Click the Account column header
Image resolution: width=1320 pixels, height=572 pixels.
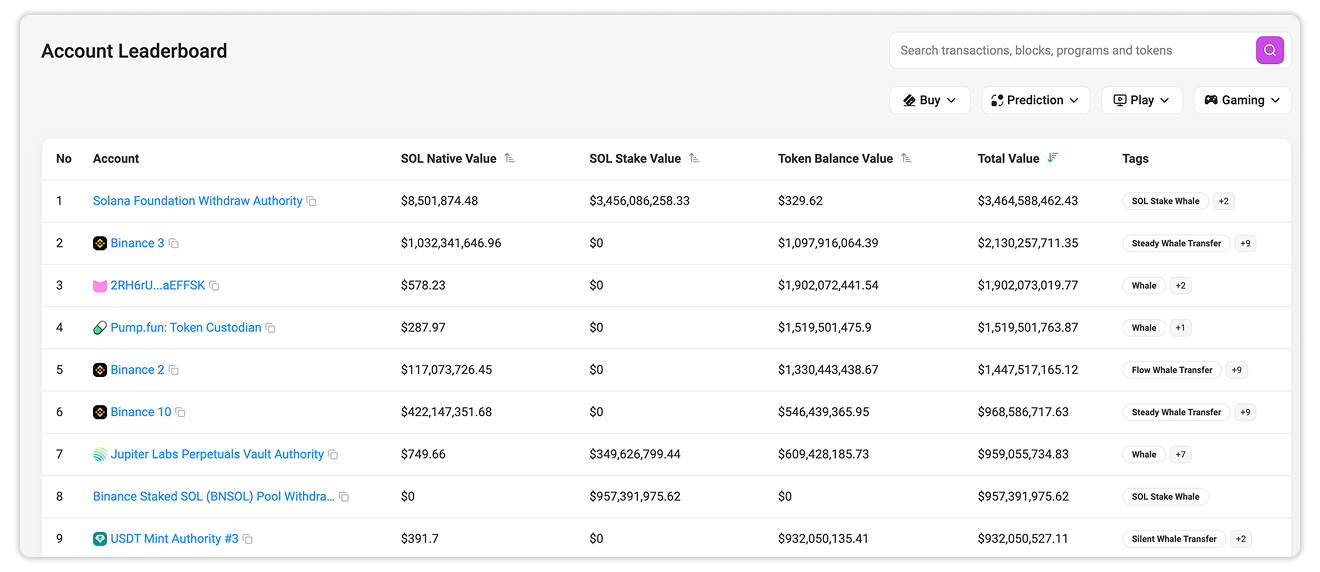tap(116, 158)
